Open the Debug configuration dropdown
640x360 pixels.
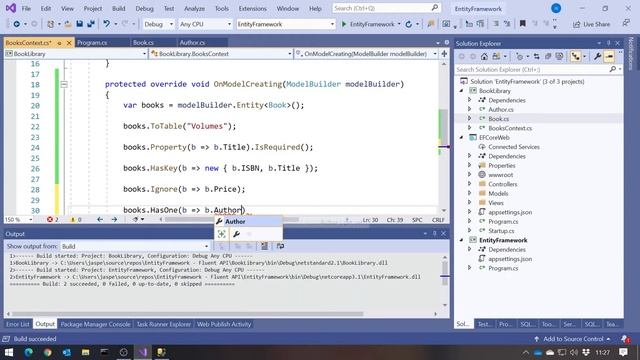pos(158,24)
